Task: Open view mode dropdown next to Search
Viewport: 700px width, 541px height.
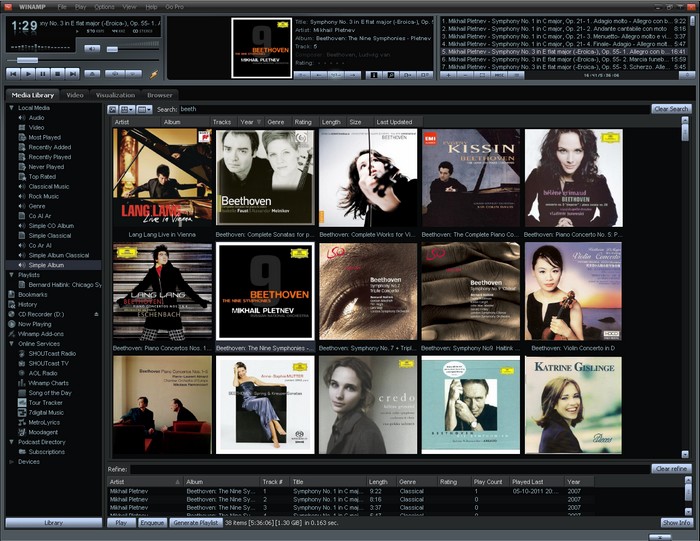Action: [127, 109]
